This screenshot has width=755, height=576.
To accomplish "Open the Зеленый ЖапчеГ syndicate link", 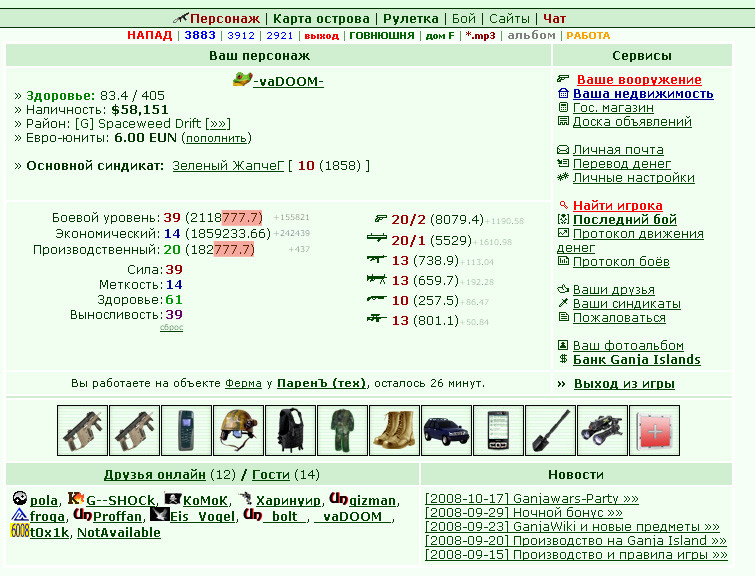I will coord(228,166).
